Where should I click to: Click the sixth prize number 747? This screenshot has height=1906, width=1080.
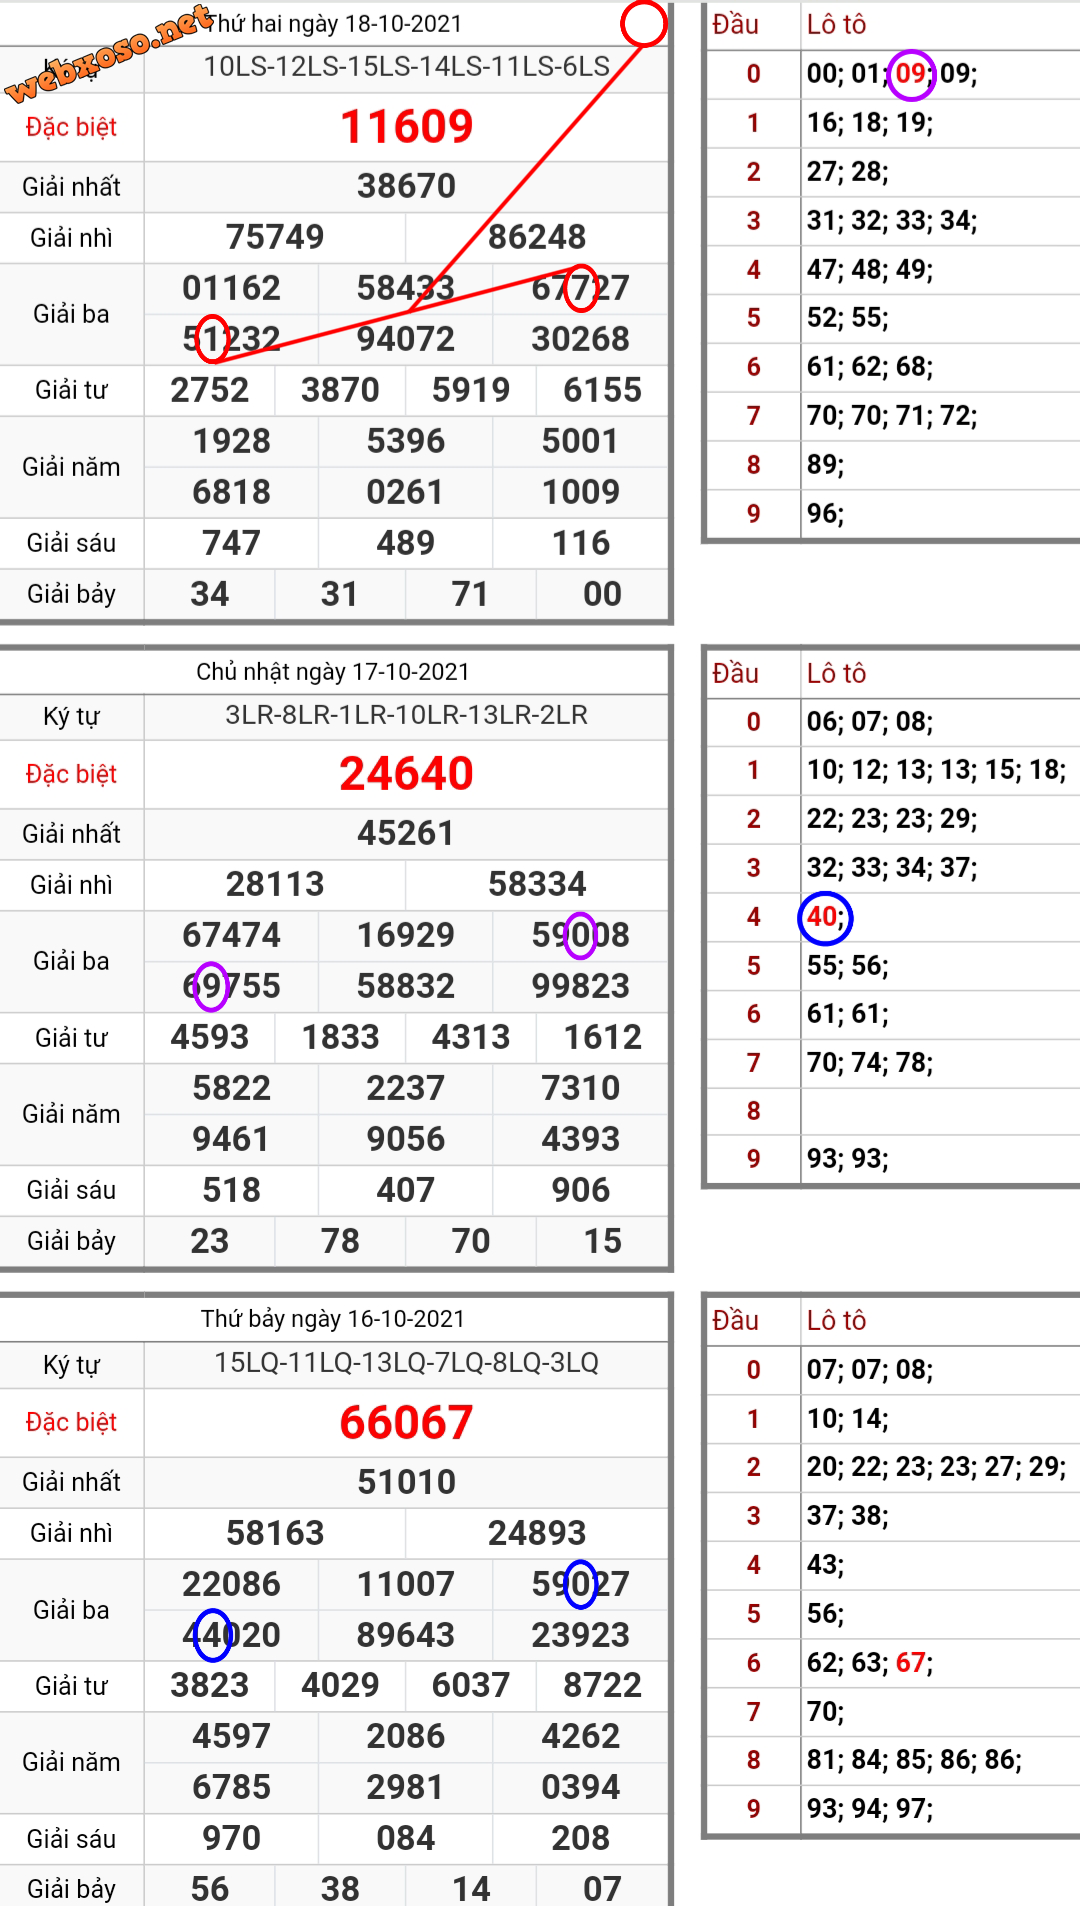pos(231,543)
